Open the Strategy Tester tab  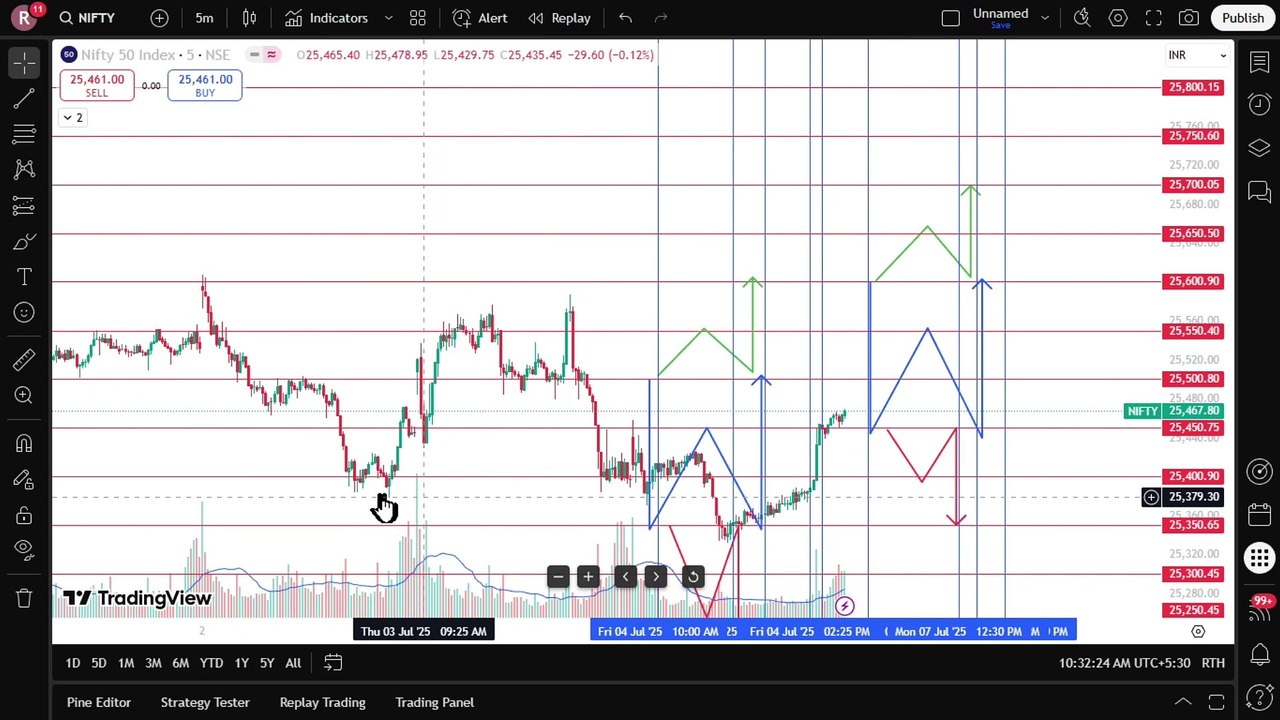205,702
